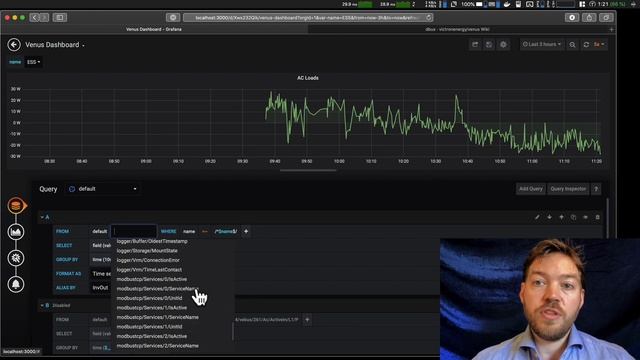This screenshot has height=360, width=640.
Task: Move query A down
Action: point(549,217)
